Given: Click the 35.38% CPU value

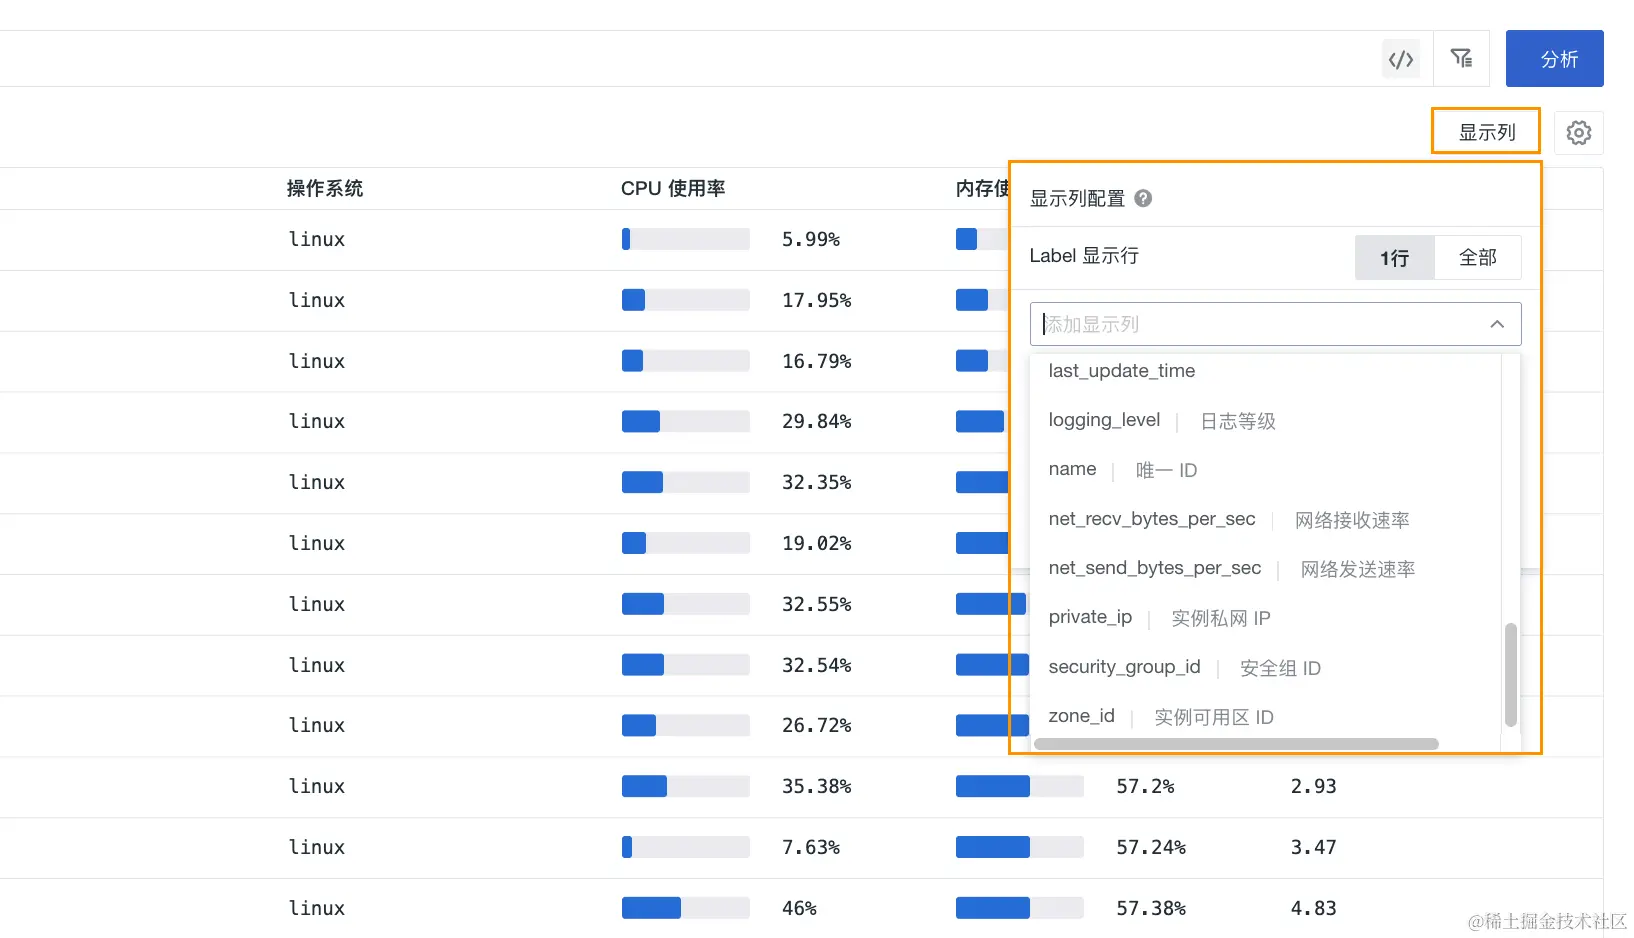Looking at the screenshot, I should (x=817, y=786).
